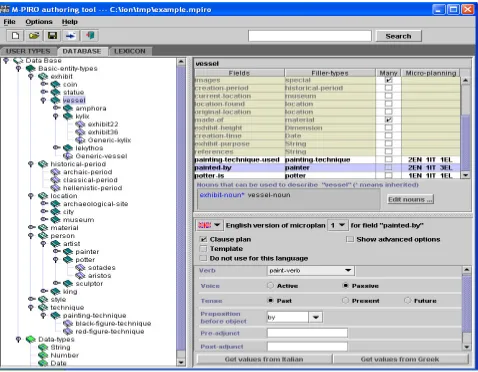The image size is (478, 372).
Task: Click the tree panel vertical scrollbar thumb
Action: (181, 208)
